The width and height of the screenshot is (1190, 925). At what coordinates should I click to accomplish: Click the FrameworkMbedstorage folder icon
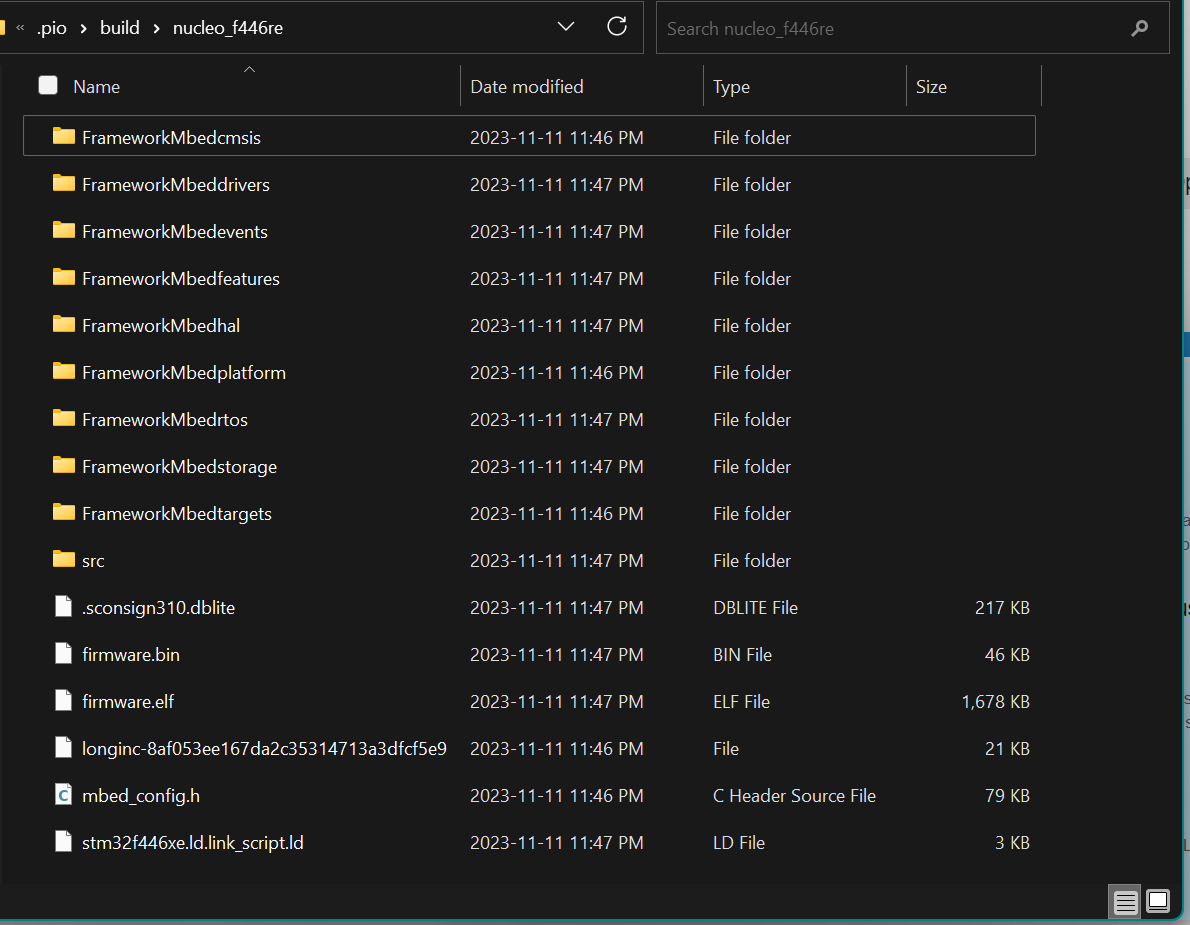(x=64, y=466)
